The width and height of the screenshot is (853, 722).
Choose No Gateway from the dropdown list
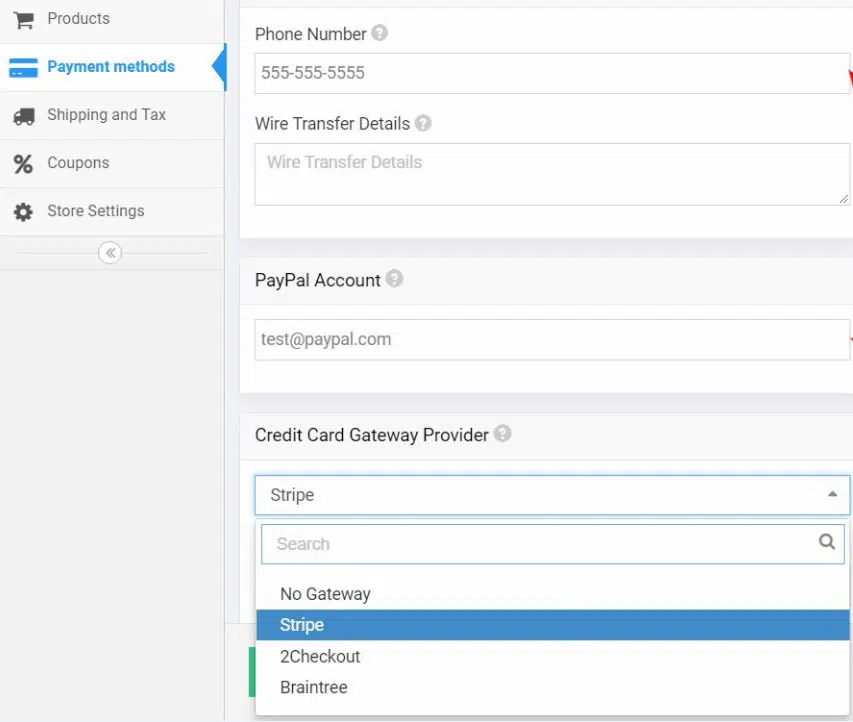click(325, 594)
